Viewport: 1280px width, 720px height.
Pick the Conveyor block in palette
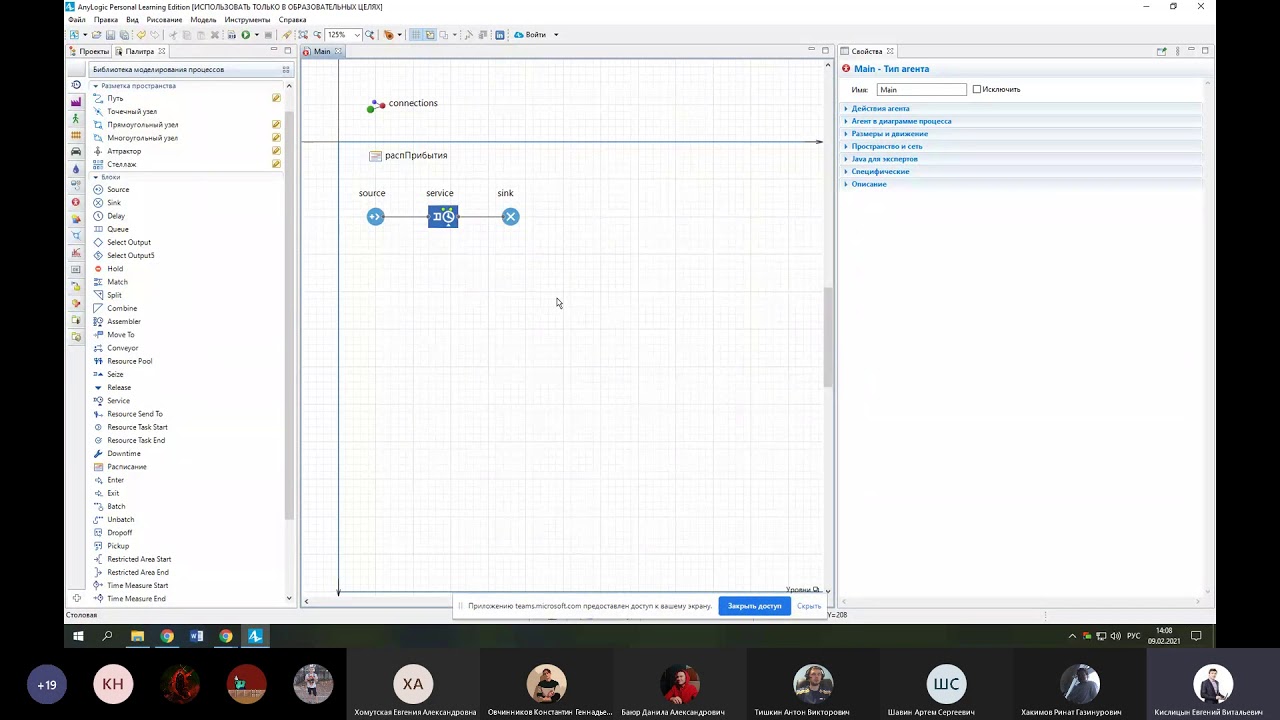[116, 348]
